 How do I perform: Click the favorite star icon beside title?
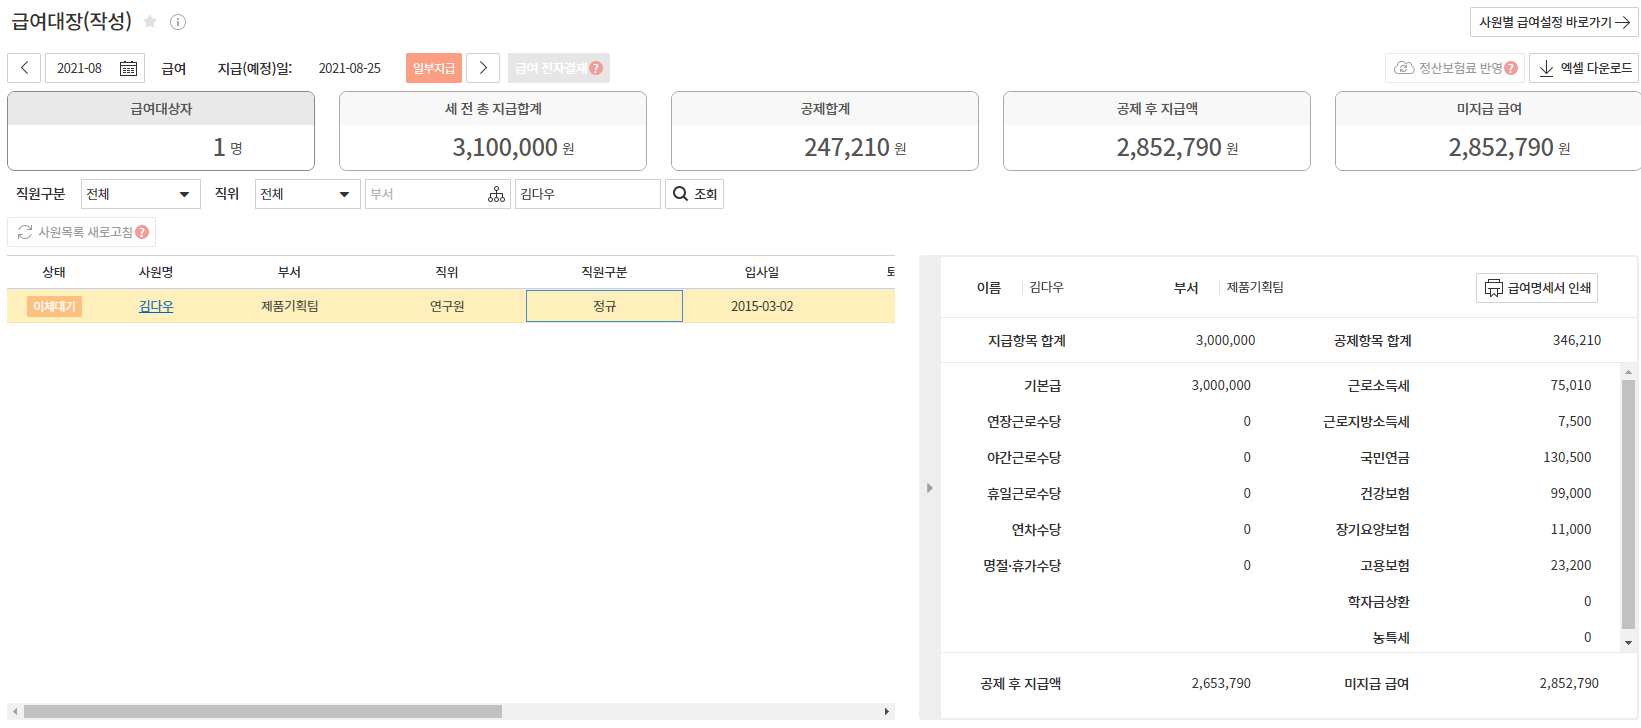tap(150, 22)
